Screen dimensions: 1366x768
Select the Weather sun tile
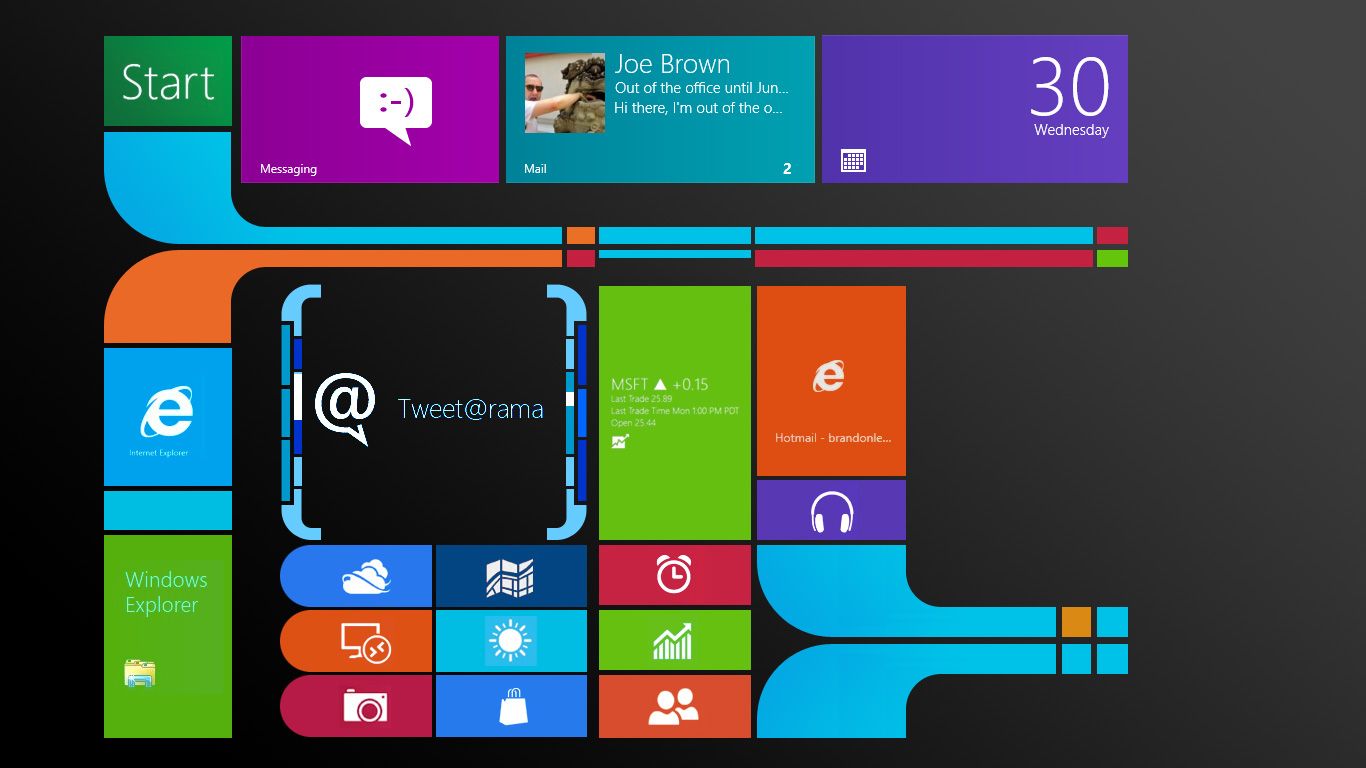coord(511,641)
